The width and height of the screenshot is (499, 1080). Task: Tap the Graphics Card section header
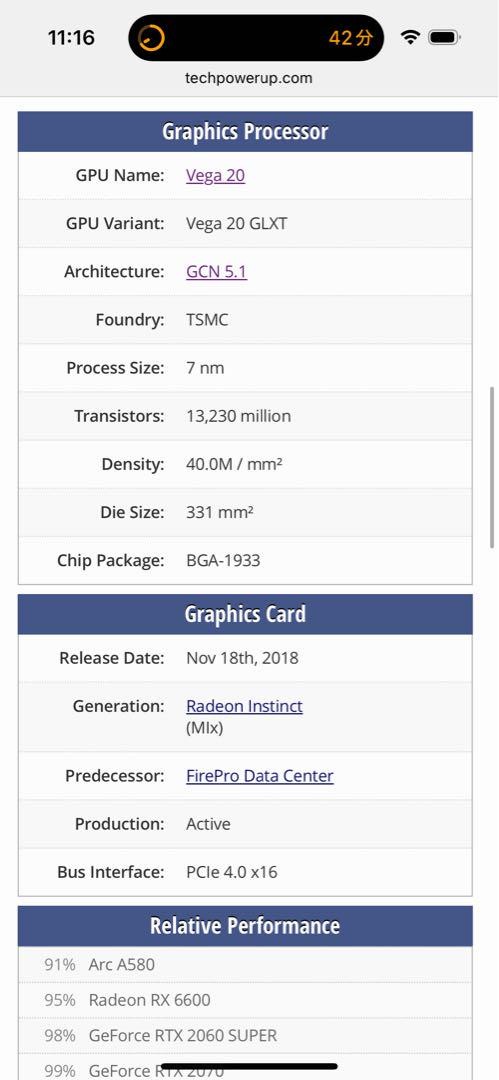coord(245,614)
